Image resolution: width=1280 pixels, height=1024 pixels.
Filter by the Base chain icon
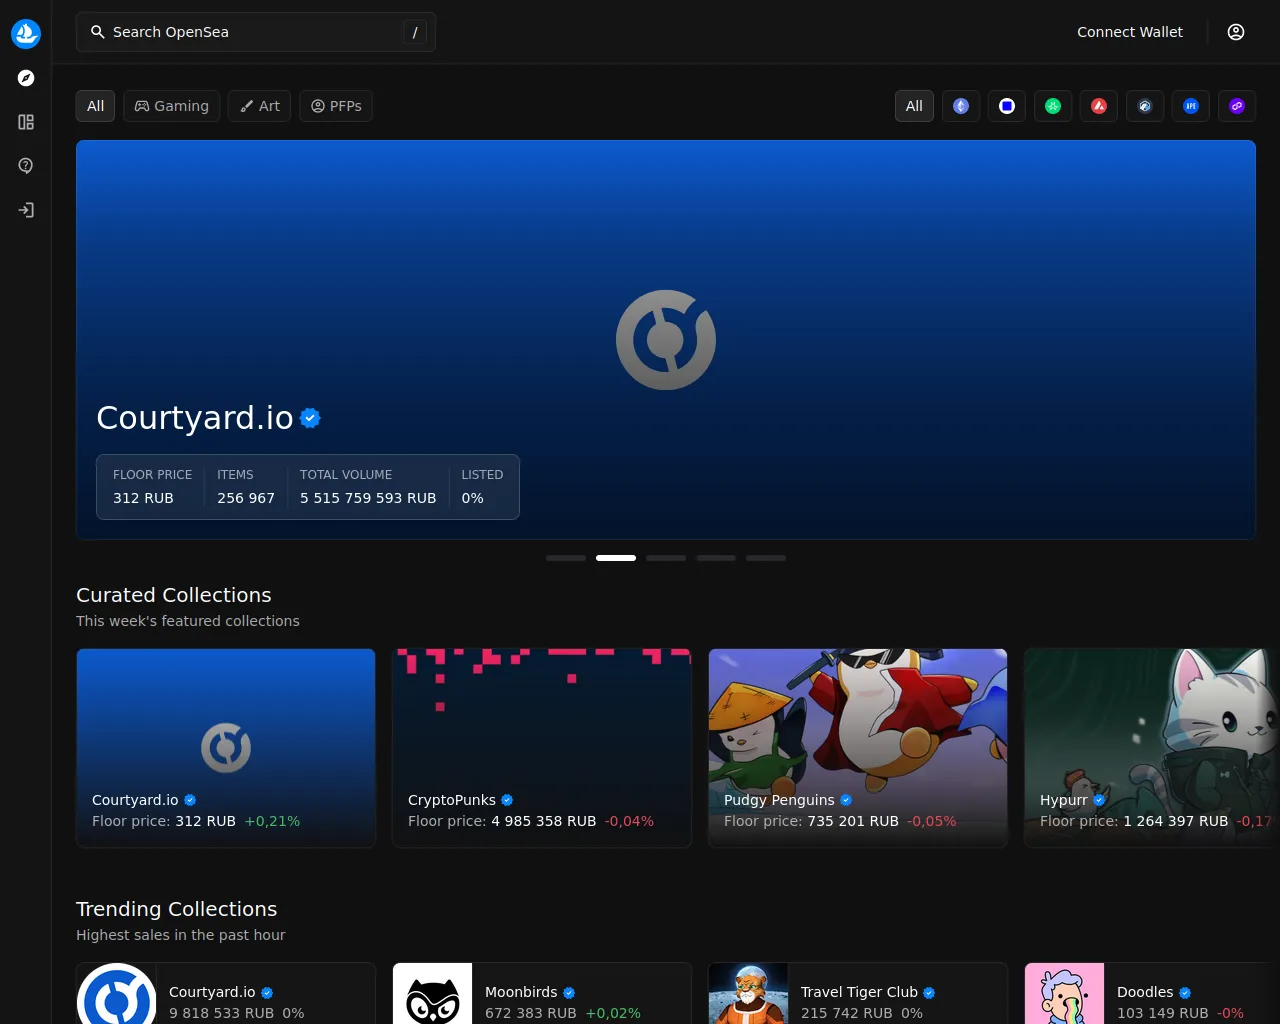tap(1007, 106)
